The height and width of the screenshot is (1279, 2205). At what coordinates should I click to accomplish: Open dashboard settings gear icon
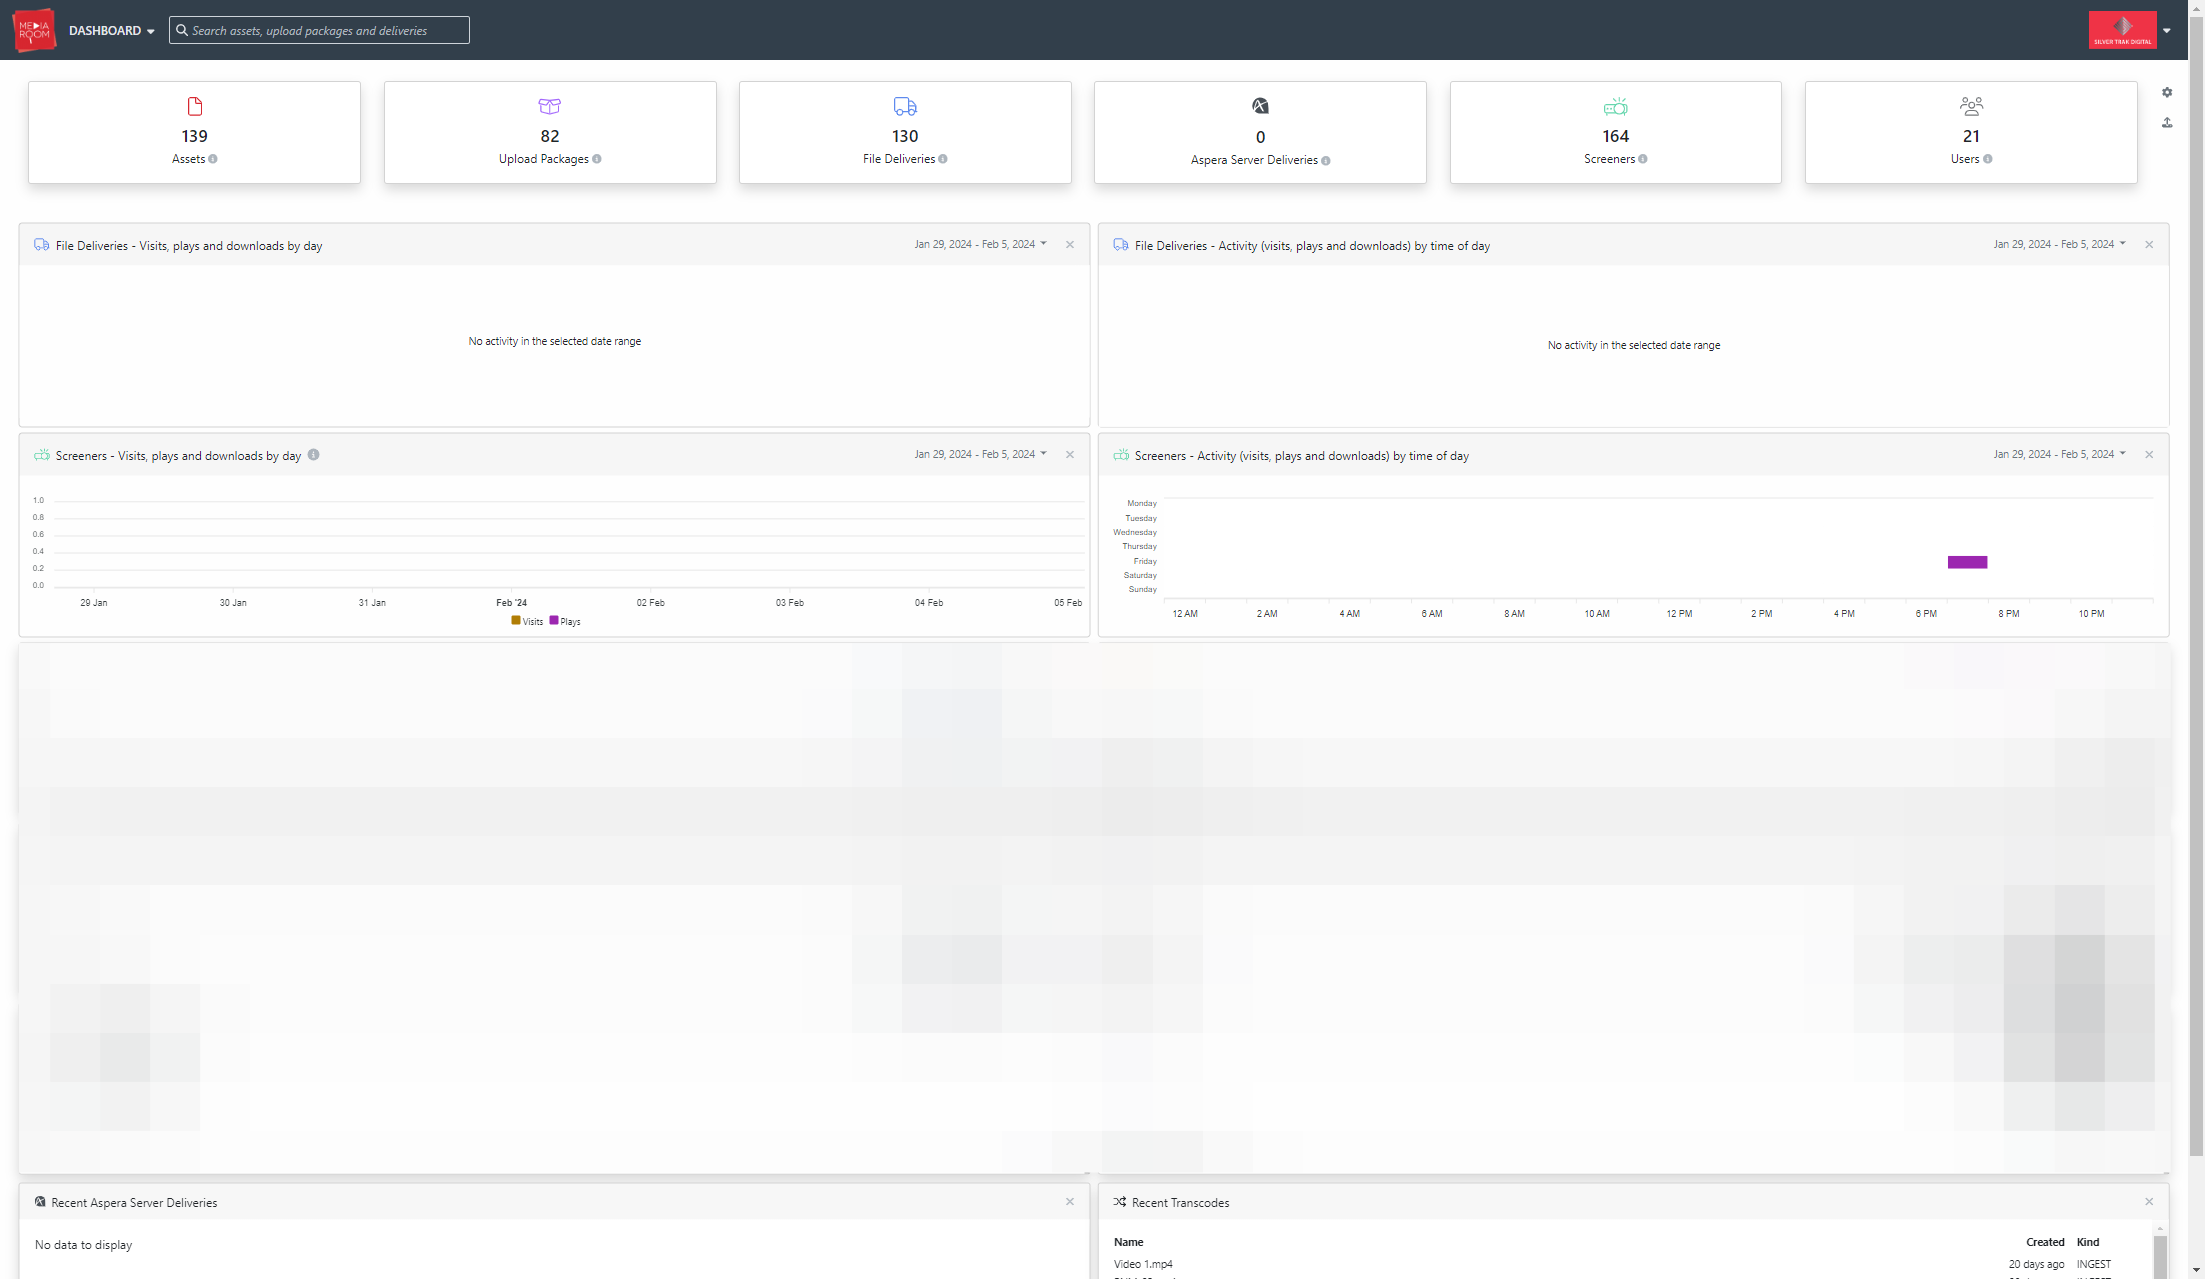click(2167, 92)
